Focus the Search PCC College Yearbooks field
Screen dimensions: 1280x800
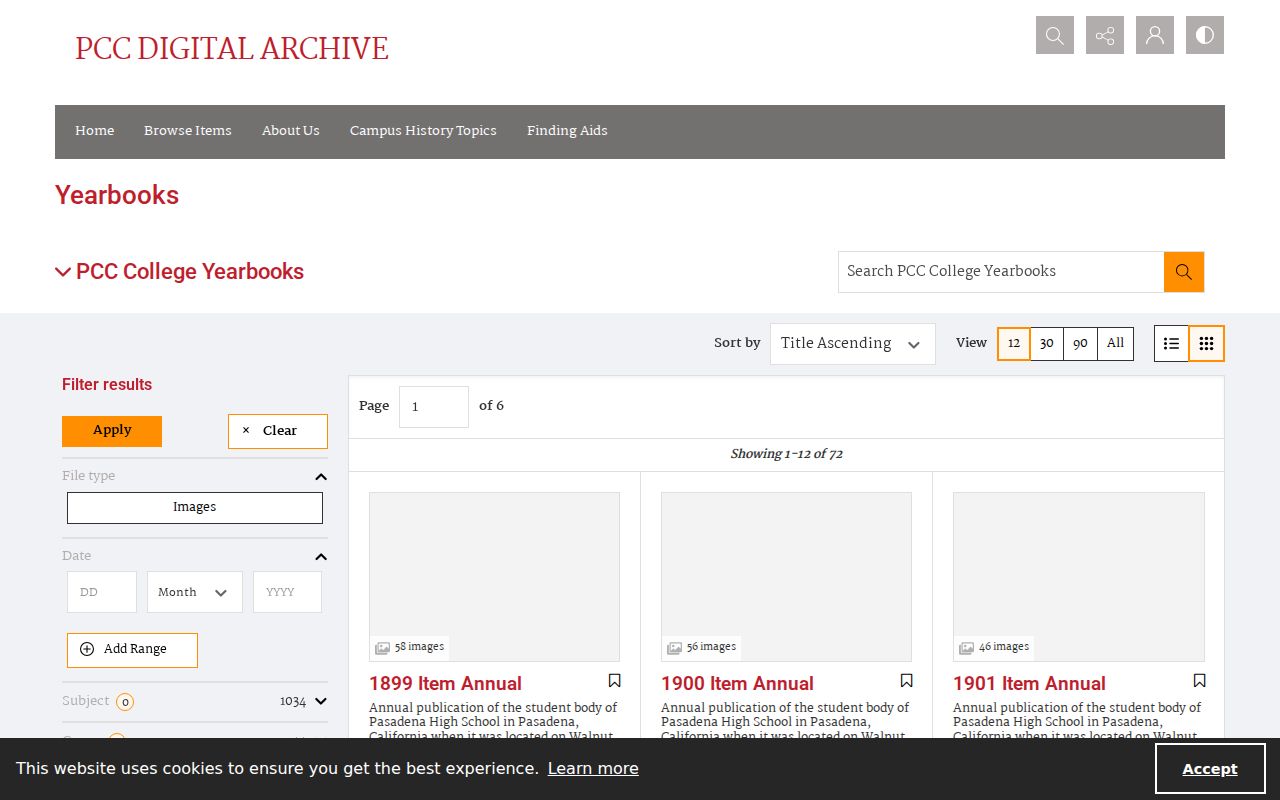pos(1001,272)
